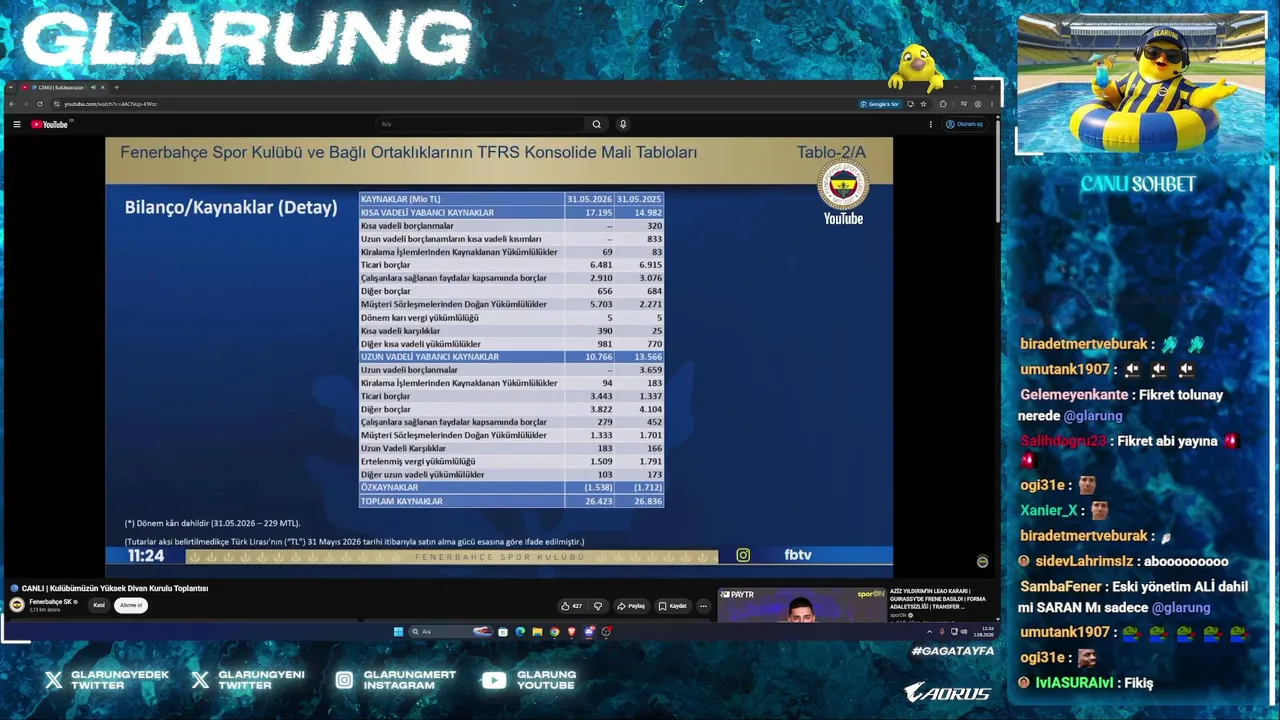Click the #GAGATAYFA hashtag text
The height and width of the screenshot is (720, 1280).
[x=953, y=651]
